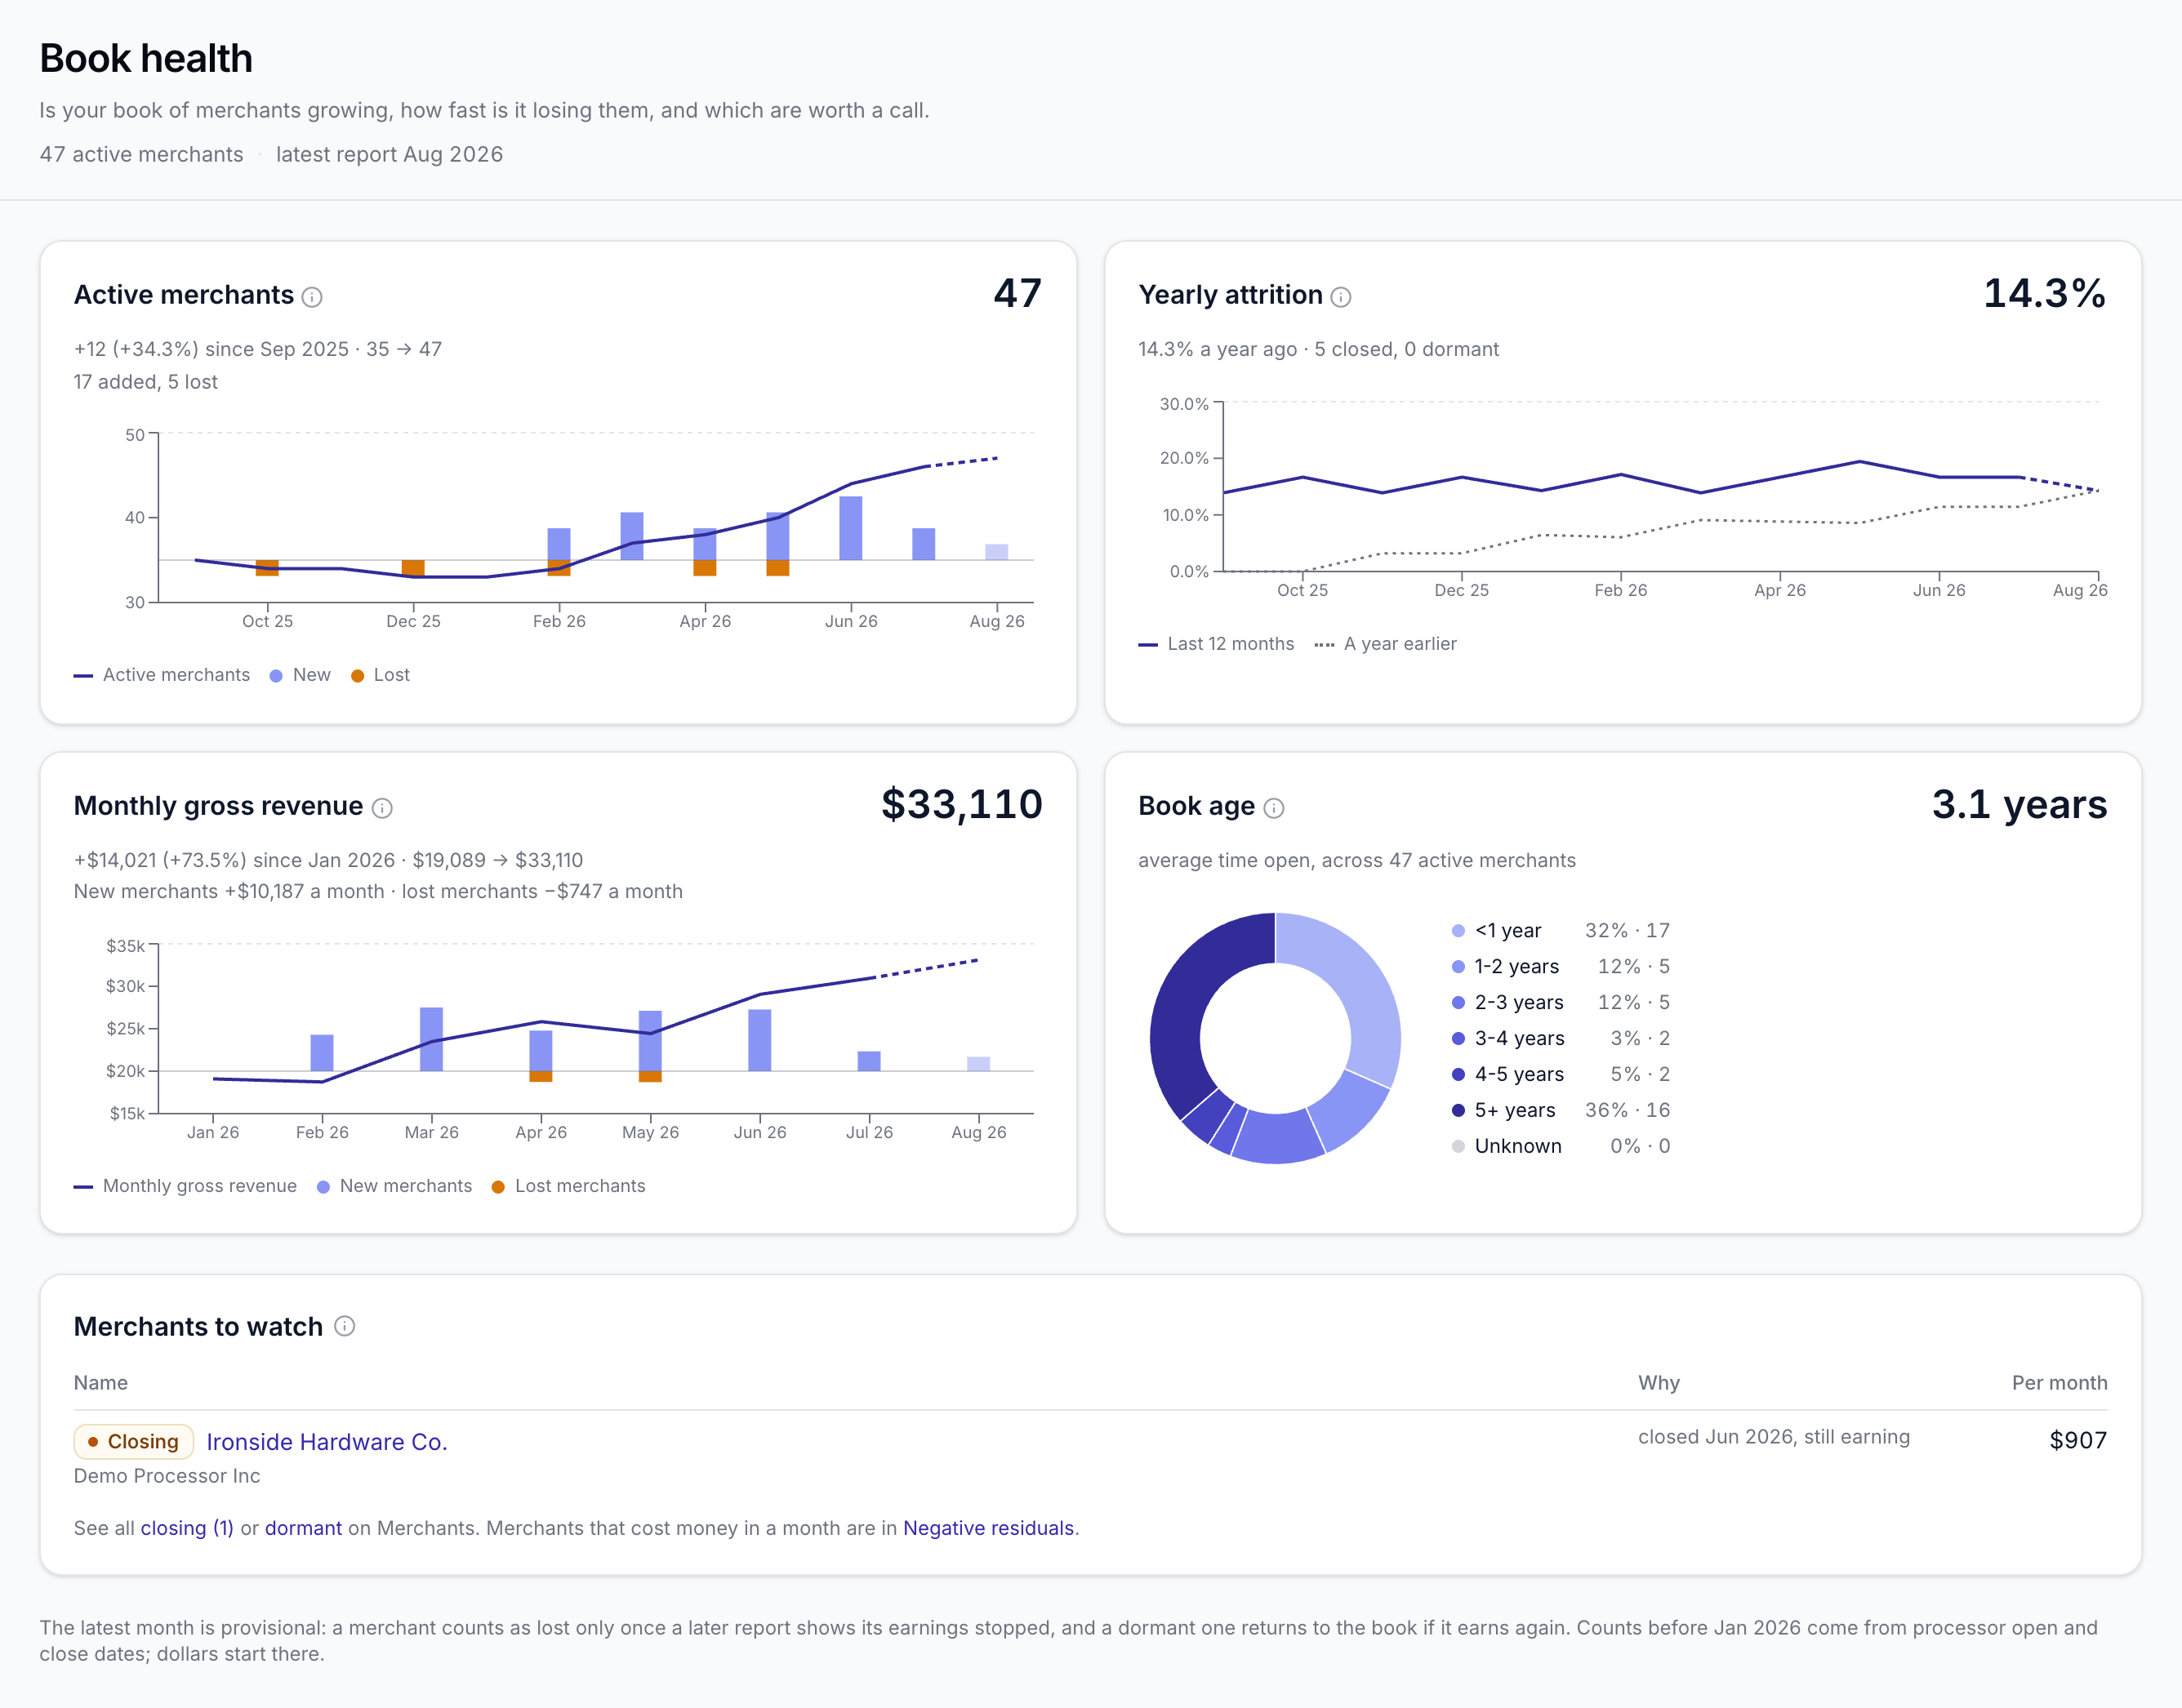Select the 2-3 years legend row
This screenshot has width=2182, height=1708.
pos(1561,1002)
